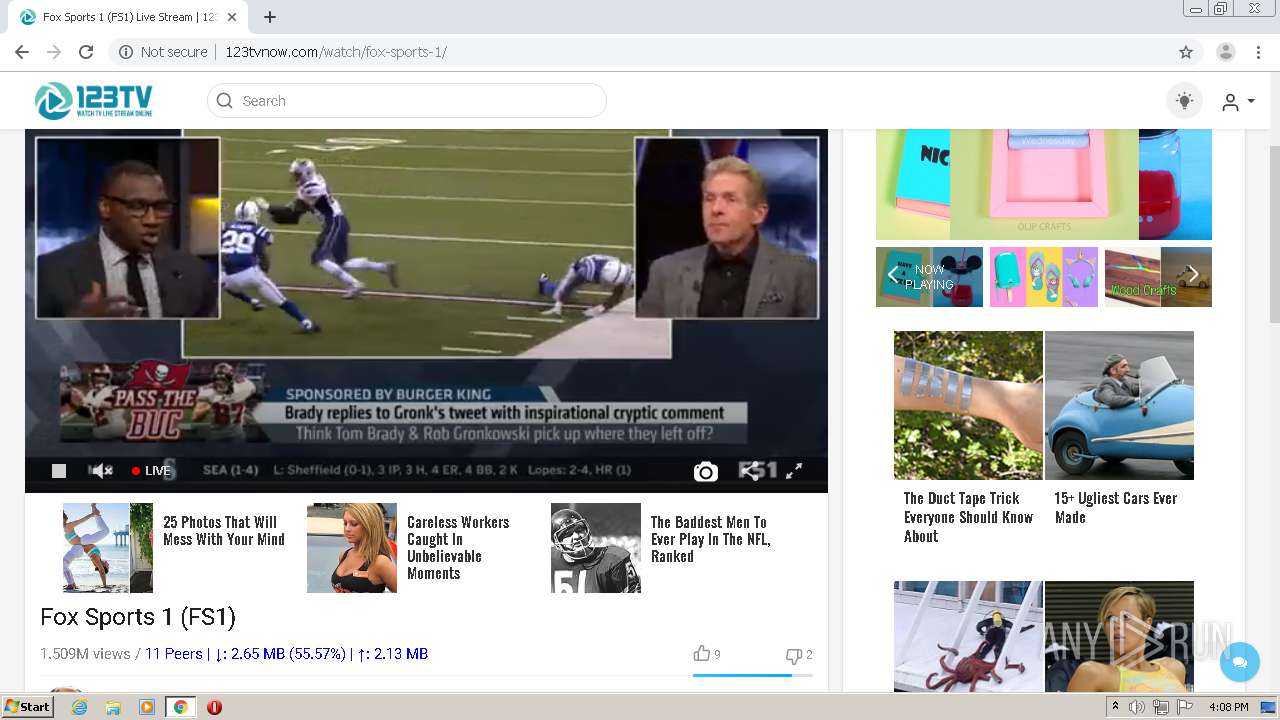Focus the Search input field

407,101
